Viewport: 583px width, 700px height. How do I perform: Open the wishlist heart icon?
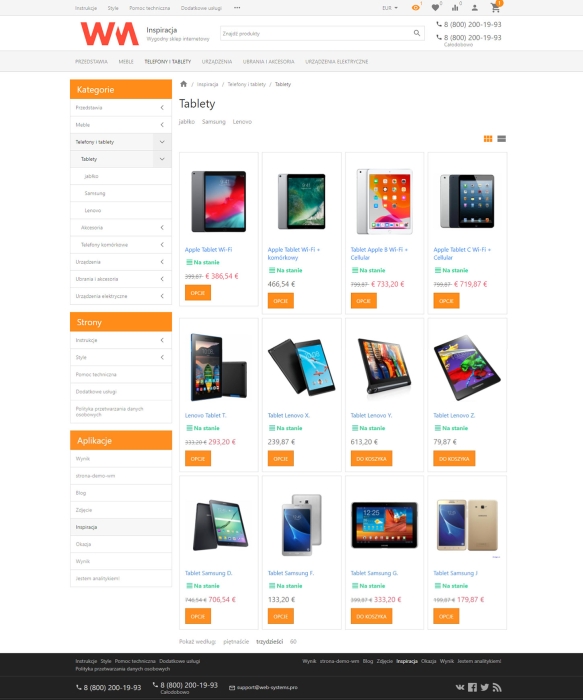coord(435,8)
